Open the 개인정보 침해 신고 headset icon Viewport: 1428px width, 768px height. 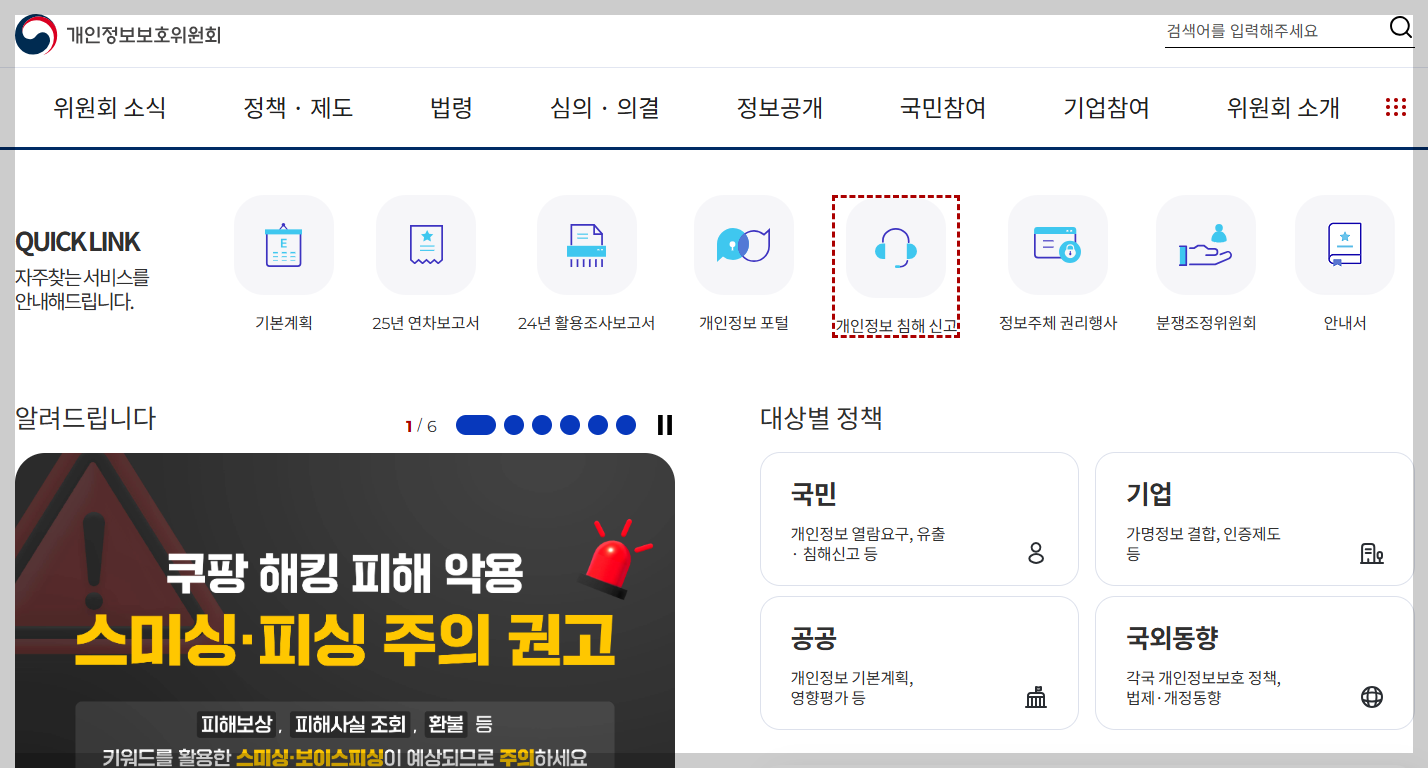pyautogui.click(x=896, y=248)
